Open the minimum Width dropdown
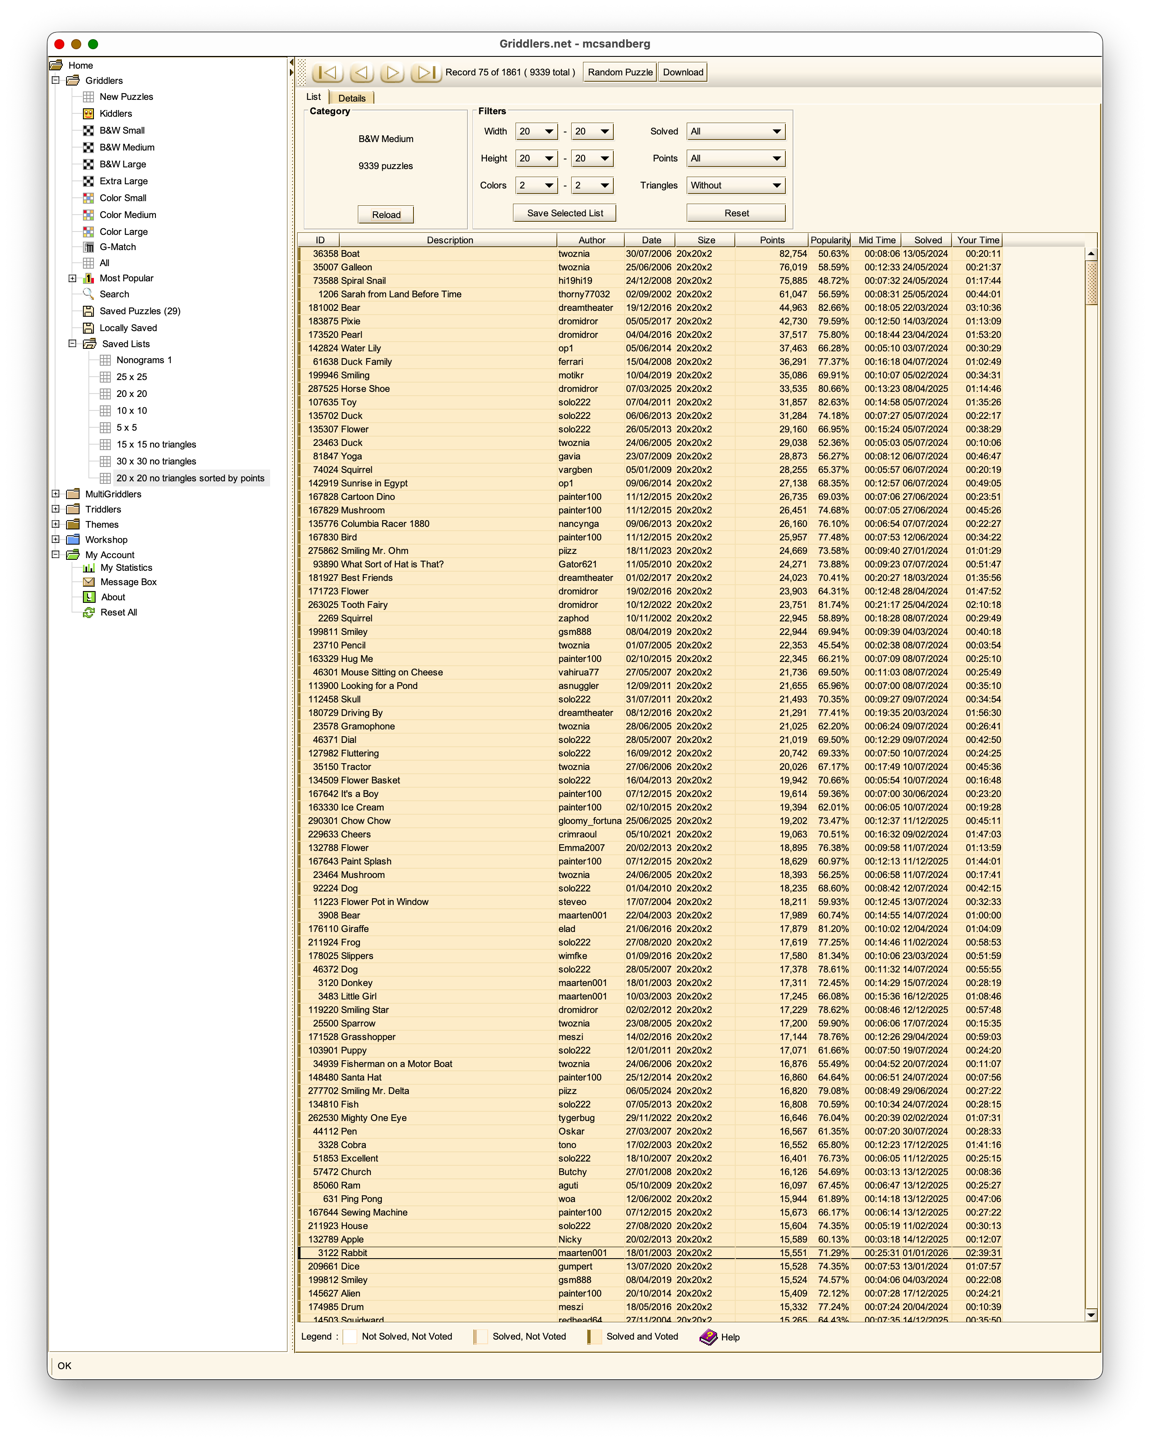 tap(536, 131)
